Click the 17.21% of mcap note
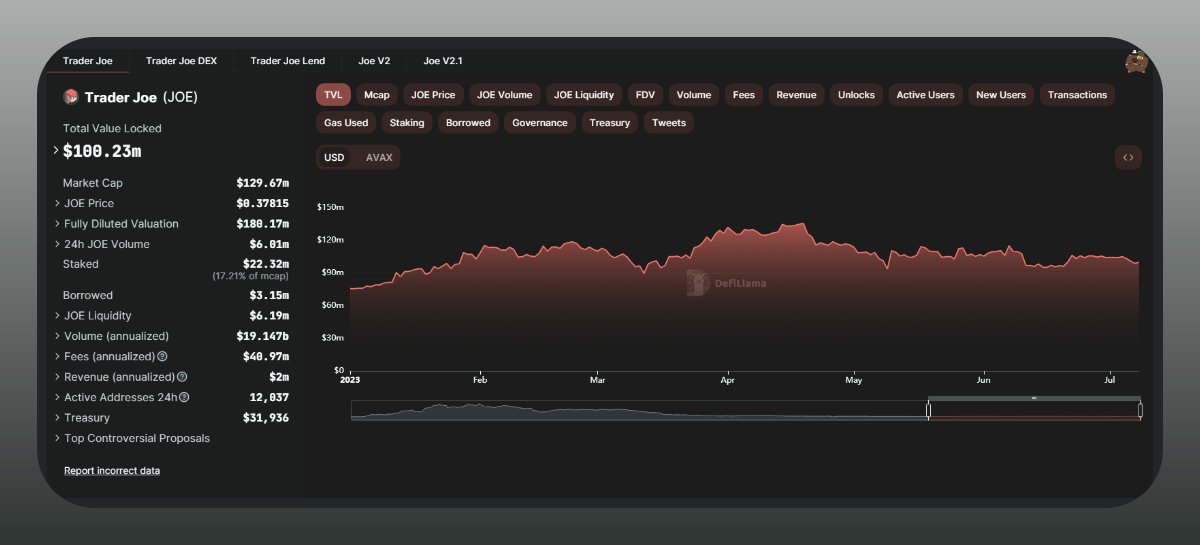The height and width of the screenshot is (545, 1200). pyautogui.click(x=250, y=275)
